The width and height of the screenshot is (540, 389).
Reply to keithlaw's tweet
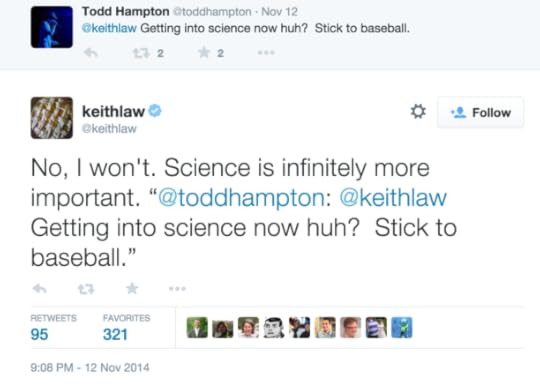coord(39,288)
